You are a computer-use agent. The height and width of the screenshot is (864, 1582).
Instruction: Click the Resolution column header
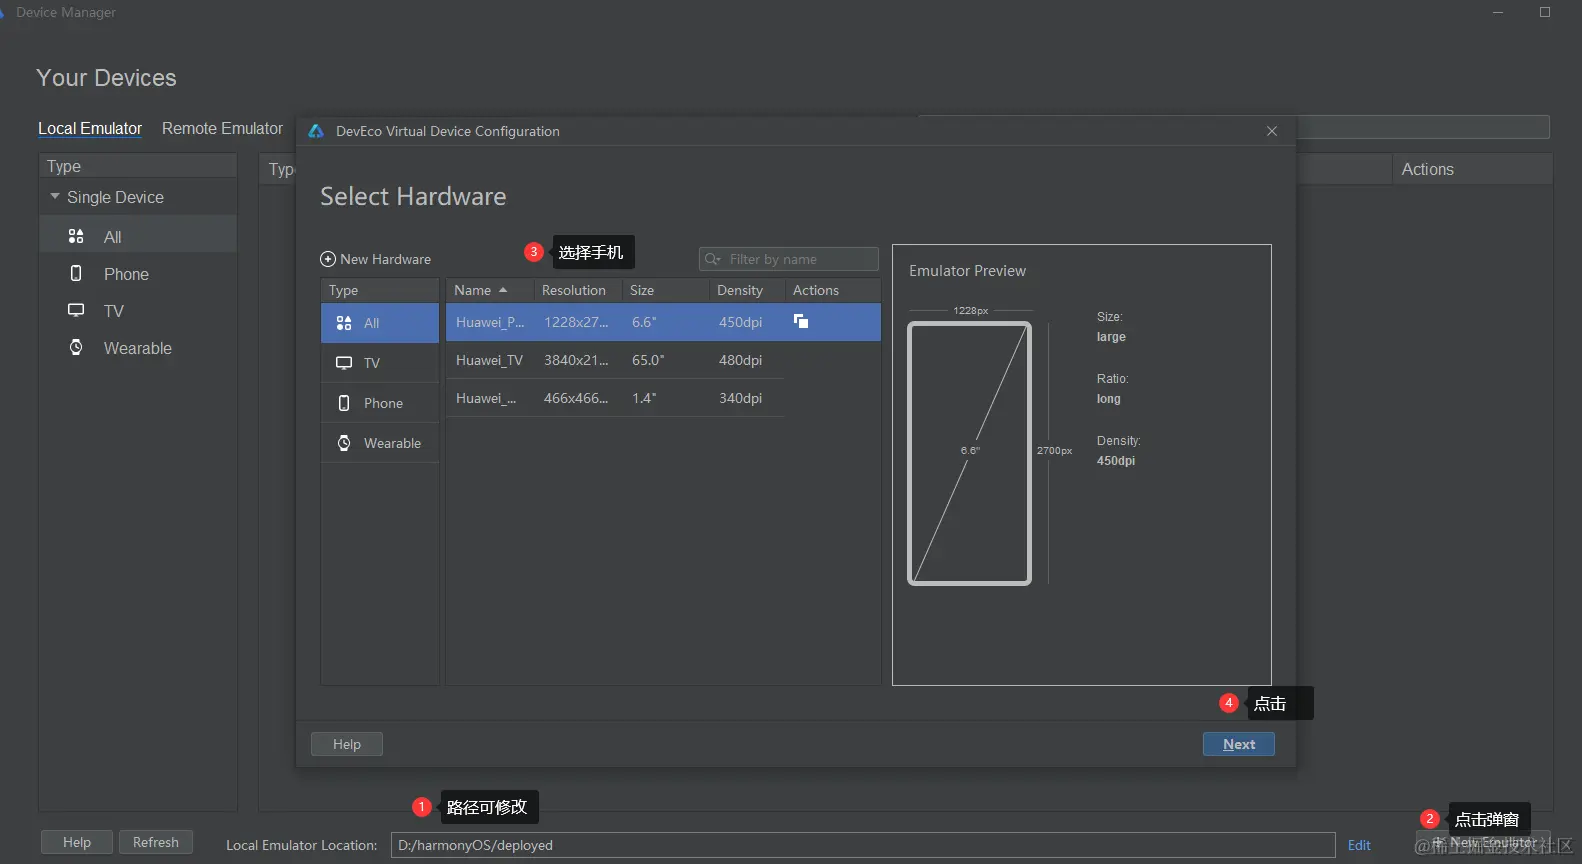coord(574,290)
